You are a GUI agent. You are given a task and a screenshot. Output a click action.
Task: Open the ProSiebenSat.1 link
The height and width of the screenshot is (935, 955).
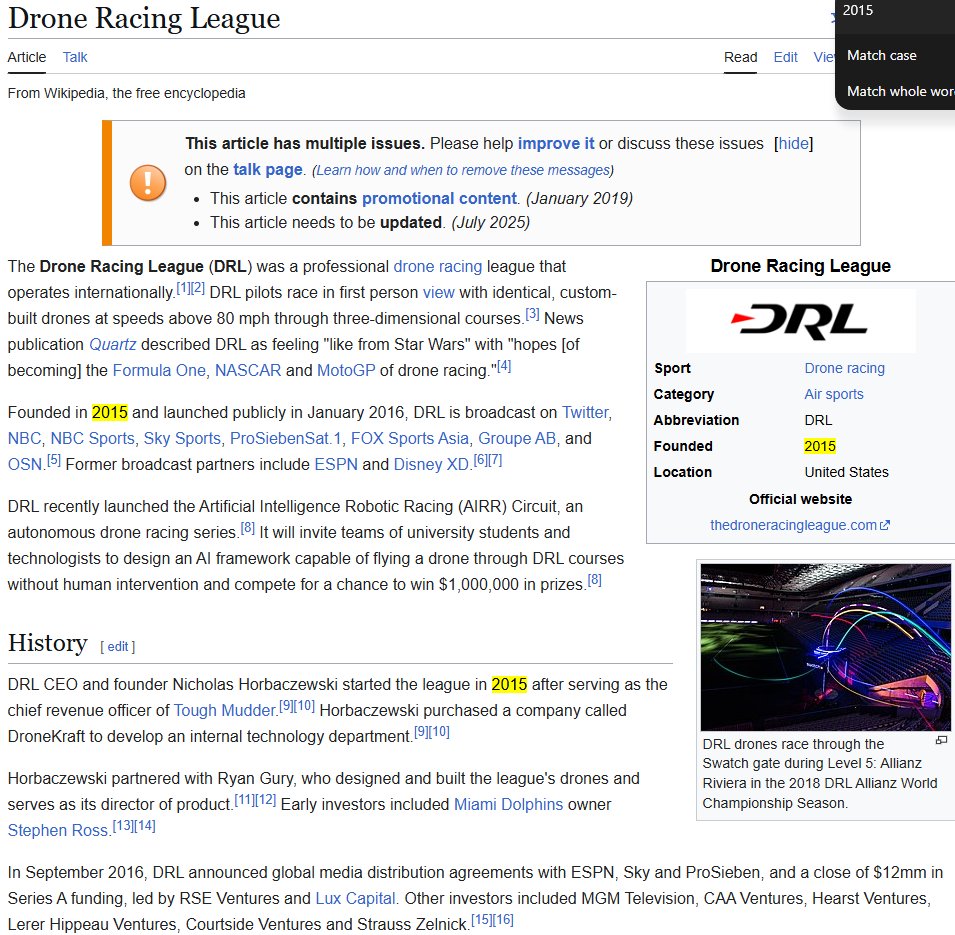click(286, 439)
